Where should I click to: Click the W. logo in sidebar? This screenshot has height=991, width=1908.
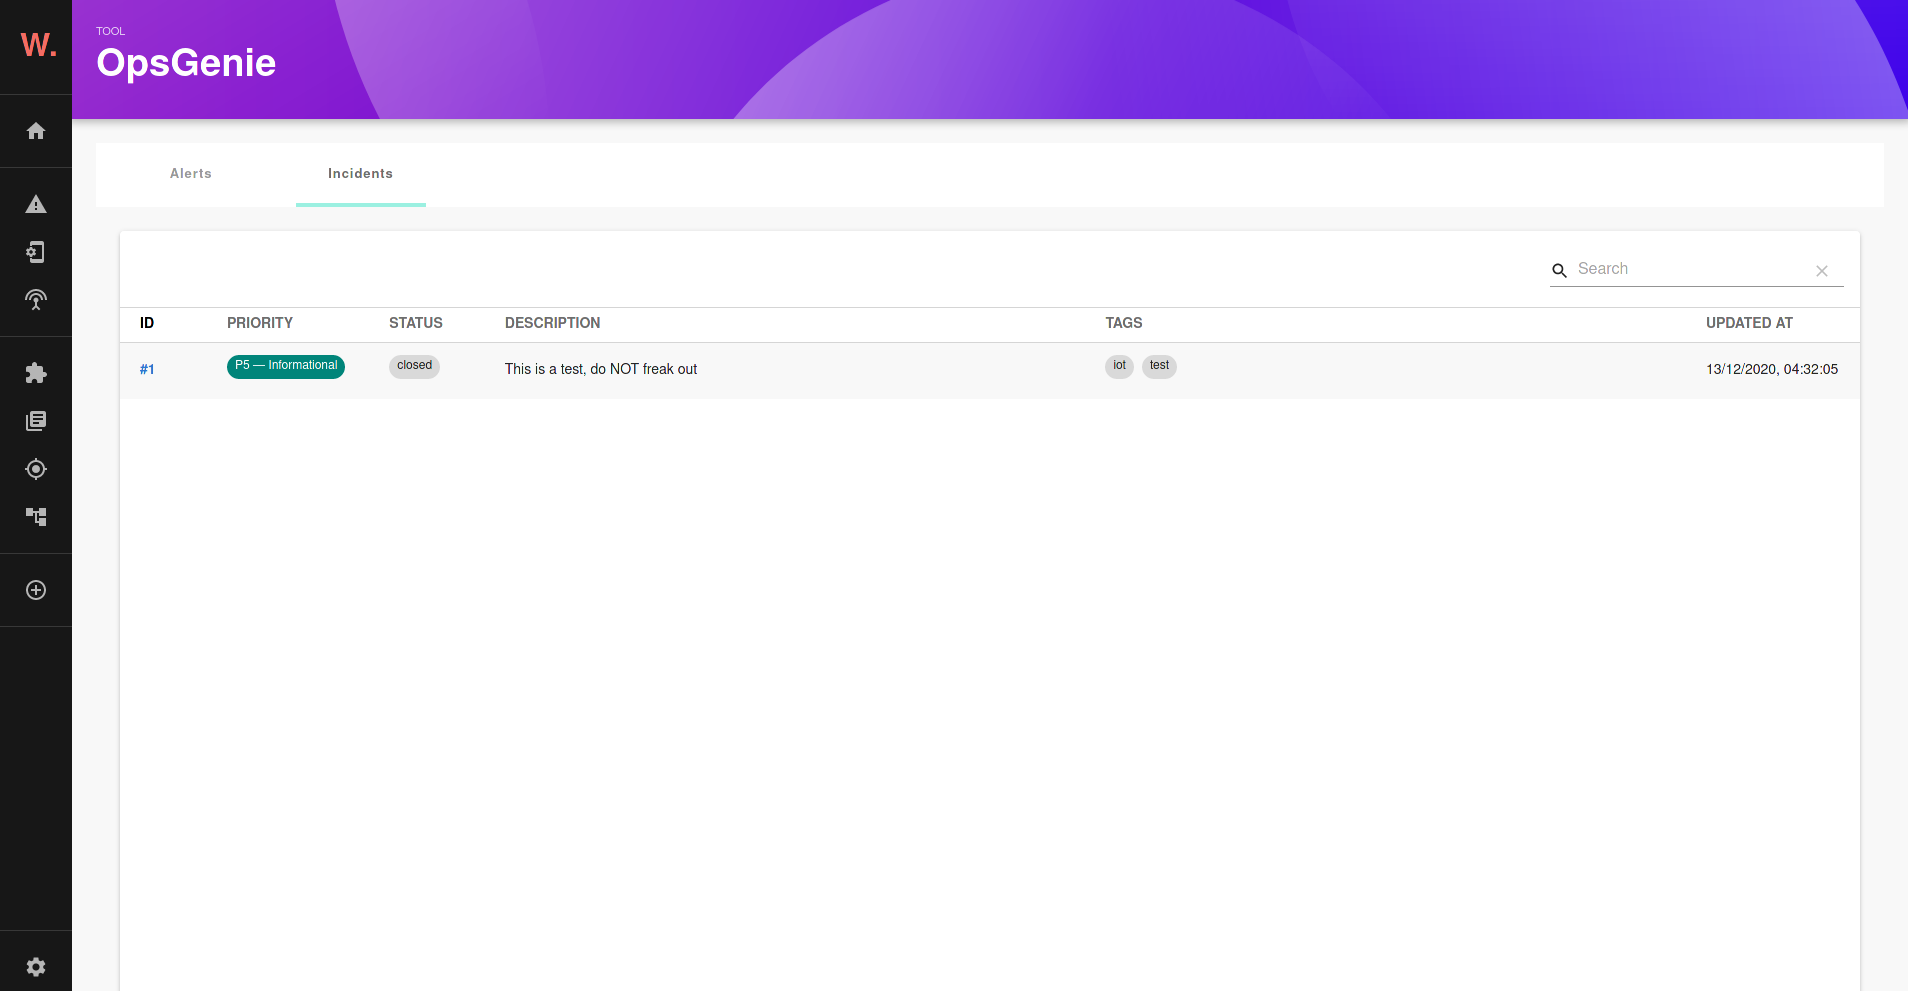(x=38, y=45)
